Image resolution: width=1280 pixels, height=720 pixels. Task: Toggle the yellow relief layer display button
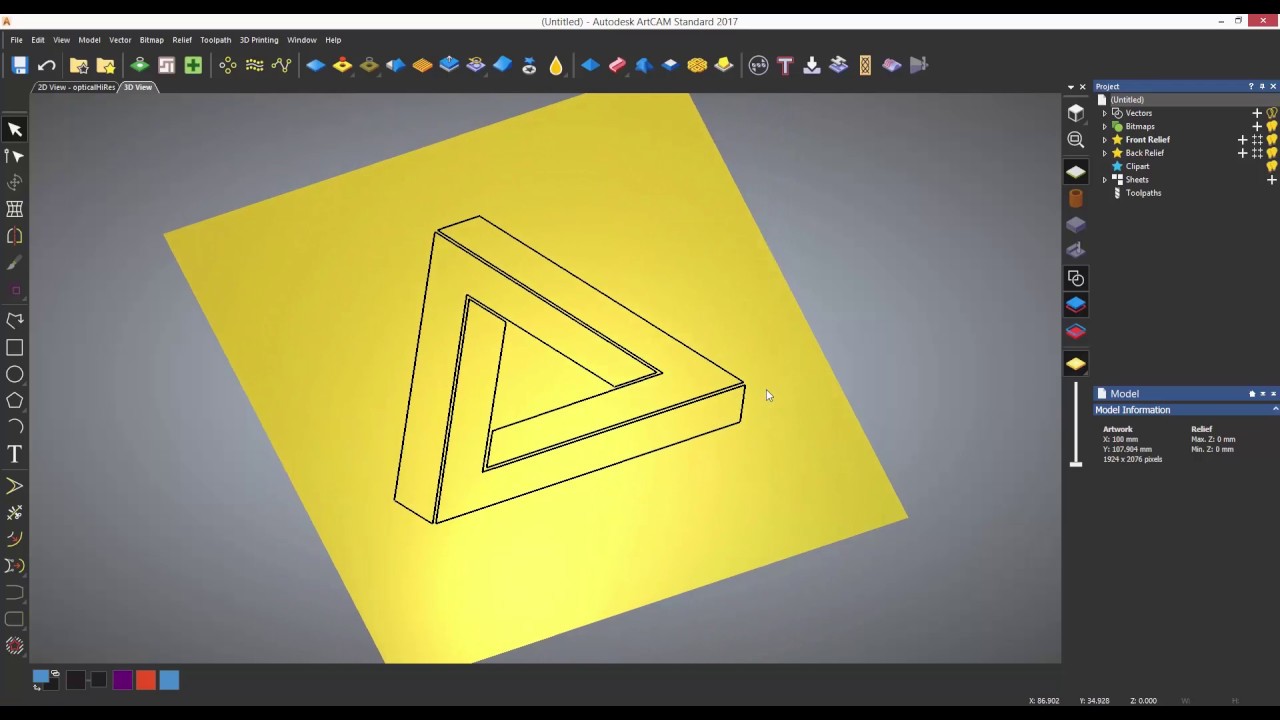pyautogui.click(x=1075, y=364)
